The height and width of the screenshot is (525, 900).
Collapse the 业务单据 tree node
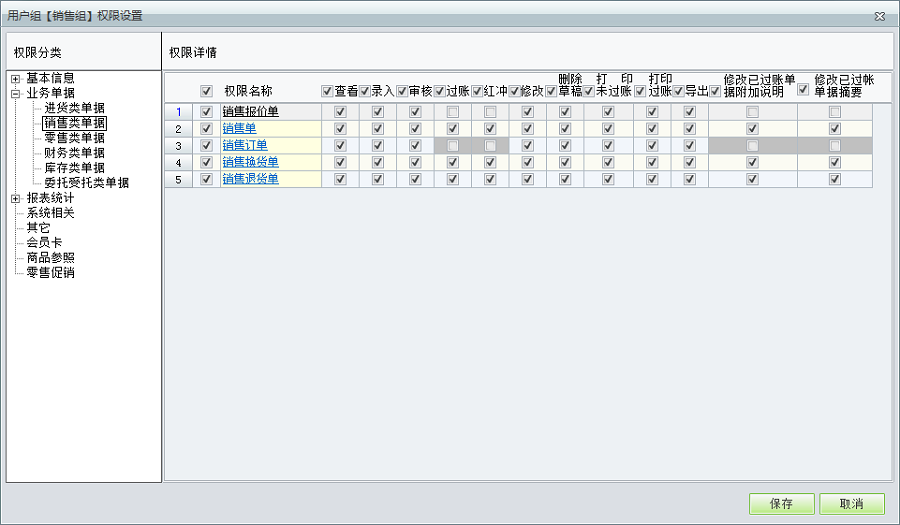15,94
